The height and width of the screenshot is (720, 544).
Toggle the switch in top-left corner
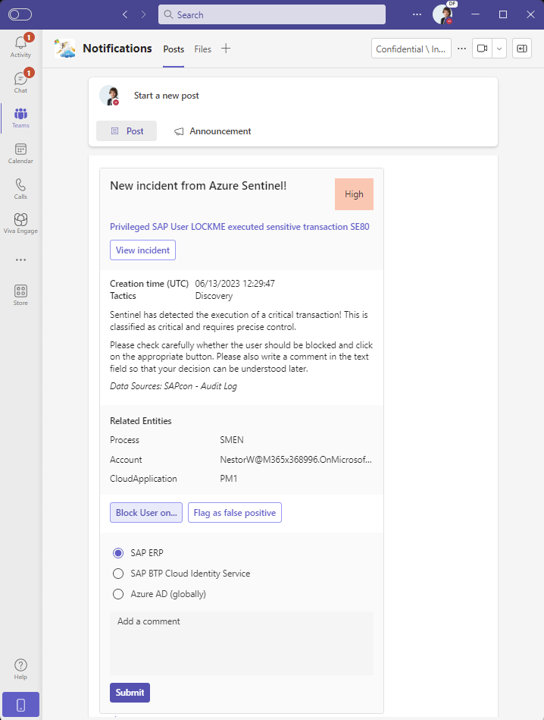click(x=20, y=15)
